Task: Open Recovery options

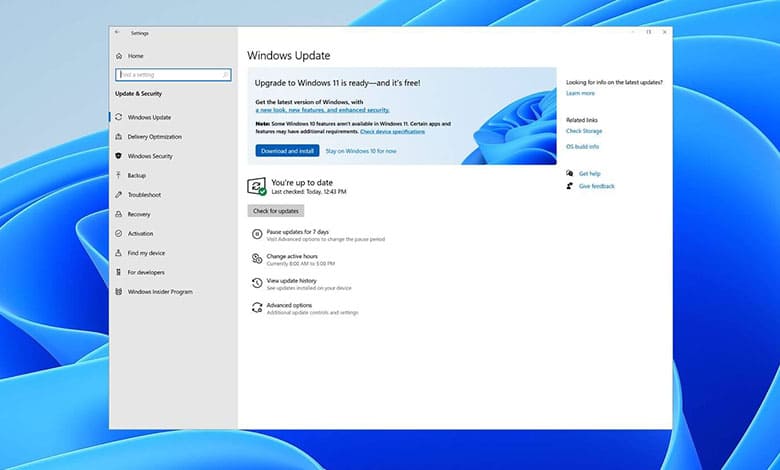Action: [x=173, y=214]
